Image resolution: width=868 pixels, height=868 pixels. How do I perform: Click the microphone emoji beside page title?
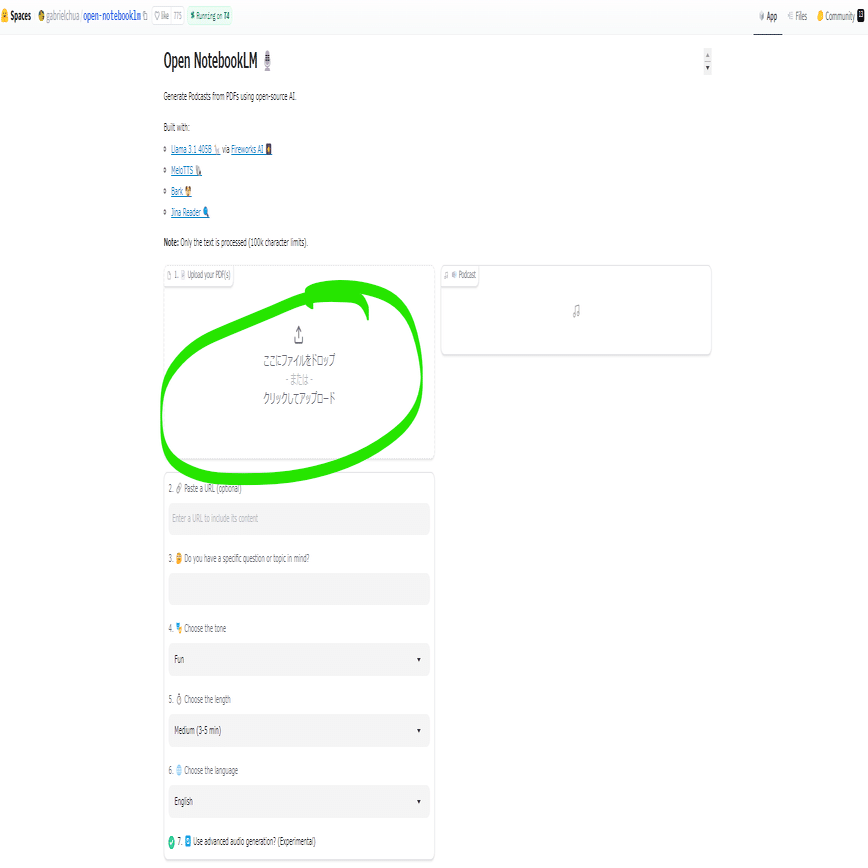[x=267, y=60]
